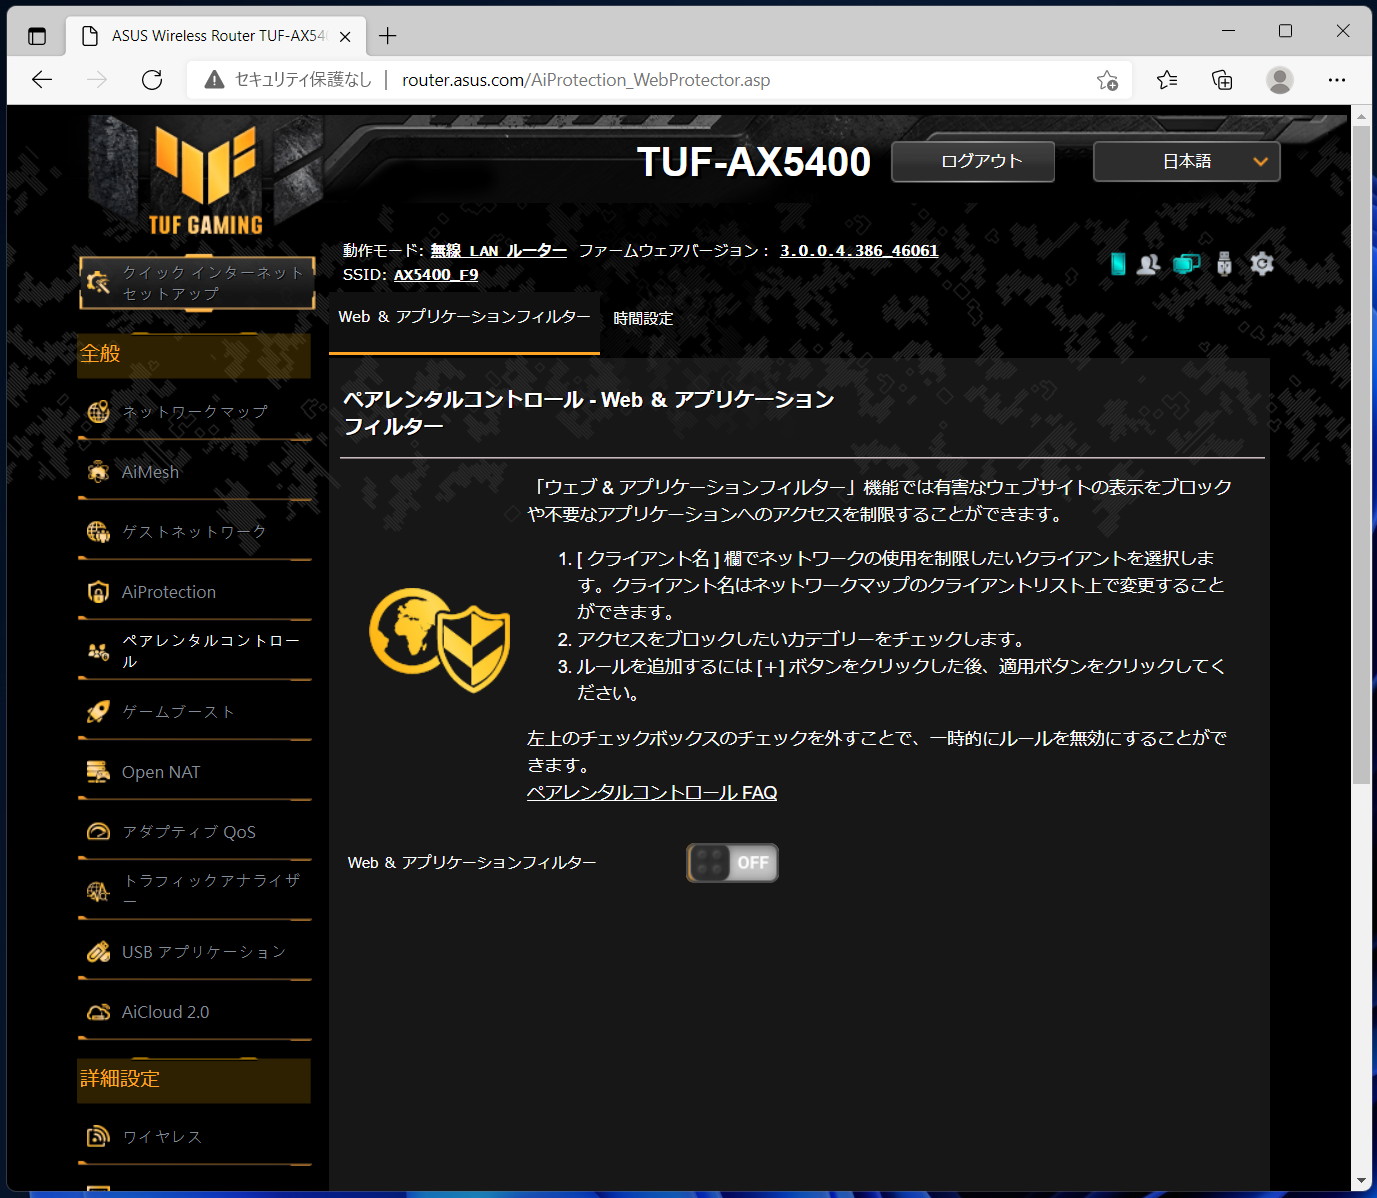This screenshot has width=1377, height=1198.
Task: Open ゲストネットワーク menu item
Action: tap(194, 532)
